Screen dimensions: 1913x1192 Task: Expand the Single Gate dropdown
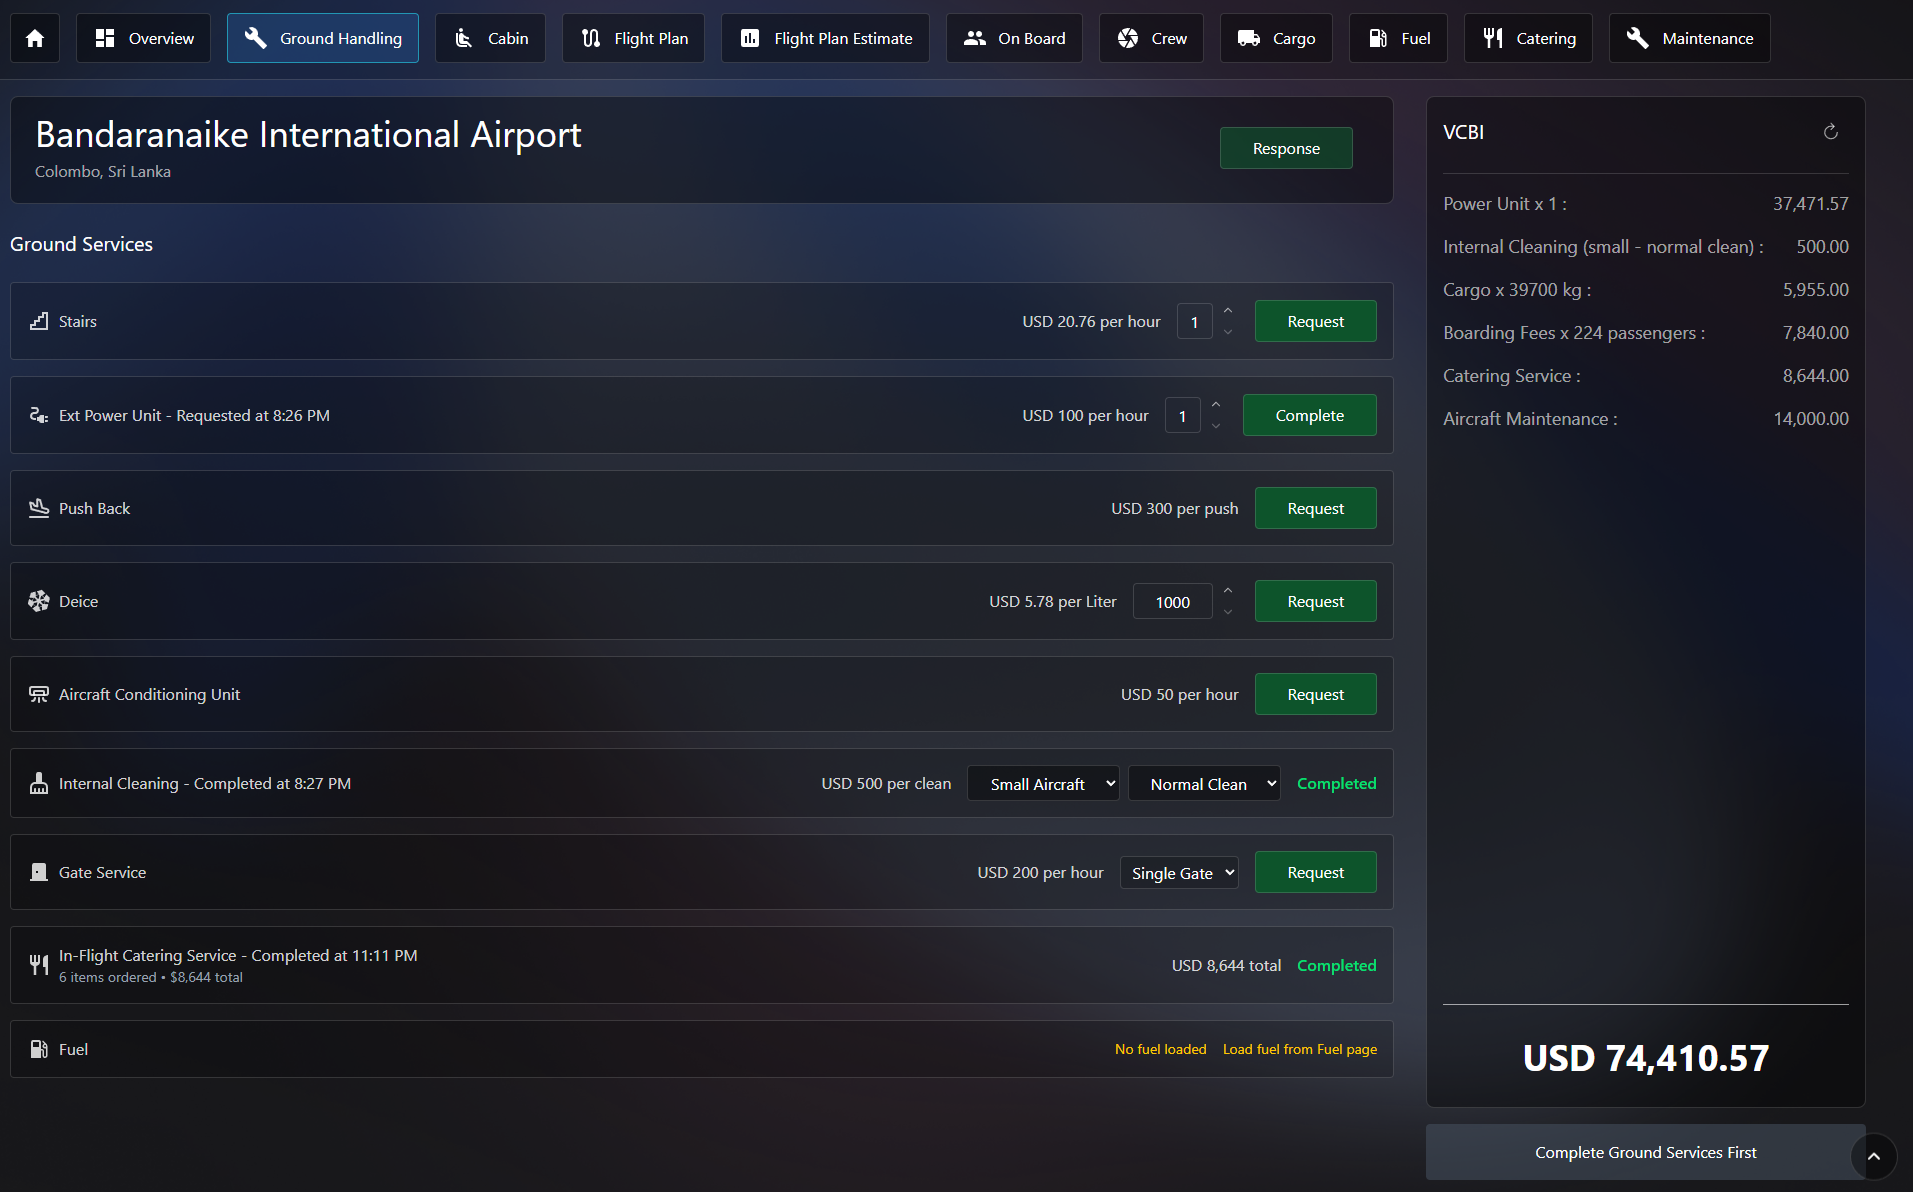pos(1179,873)
